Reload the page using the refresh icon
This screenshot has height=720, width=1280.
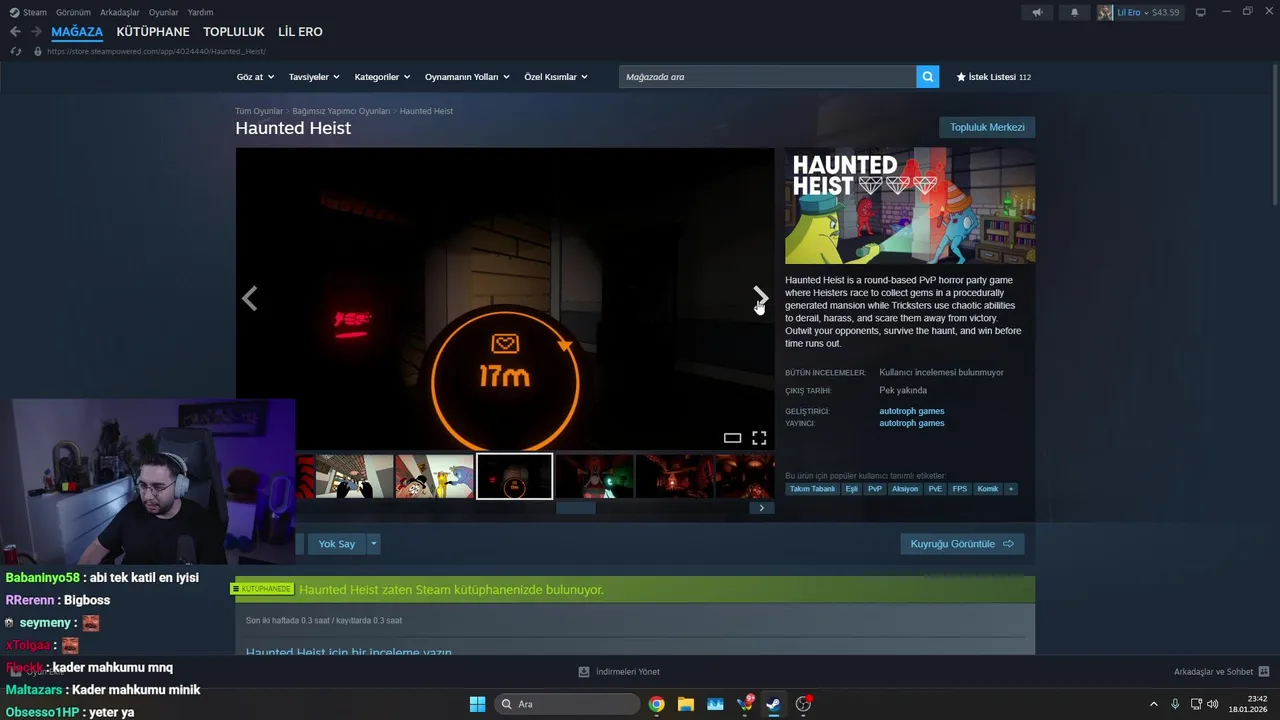pos(16,51)
